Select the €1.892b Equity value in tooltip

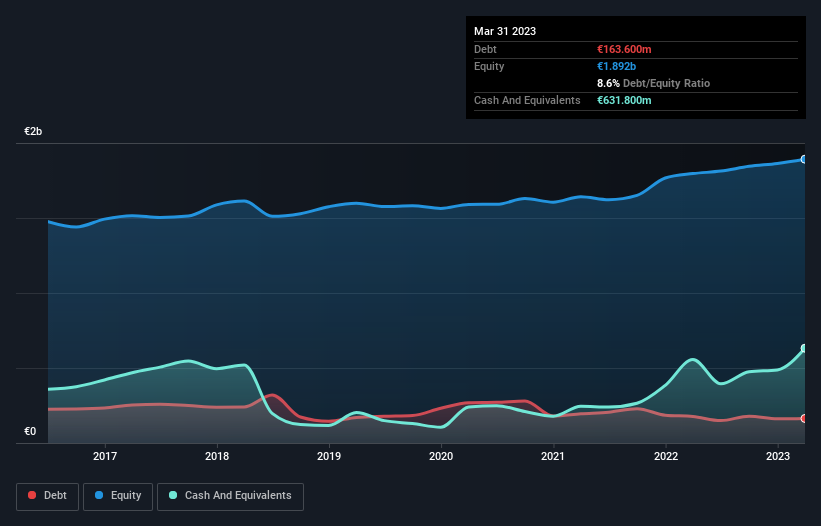point(616,66)
